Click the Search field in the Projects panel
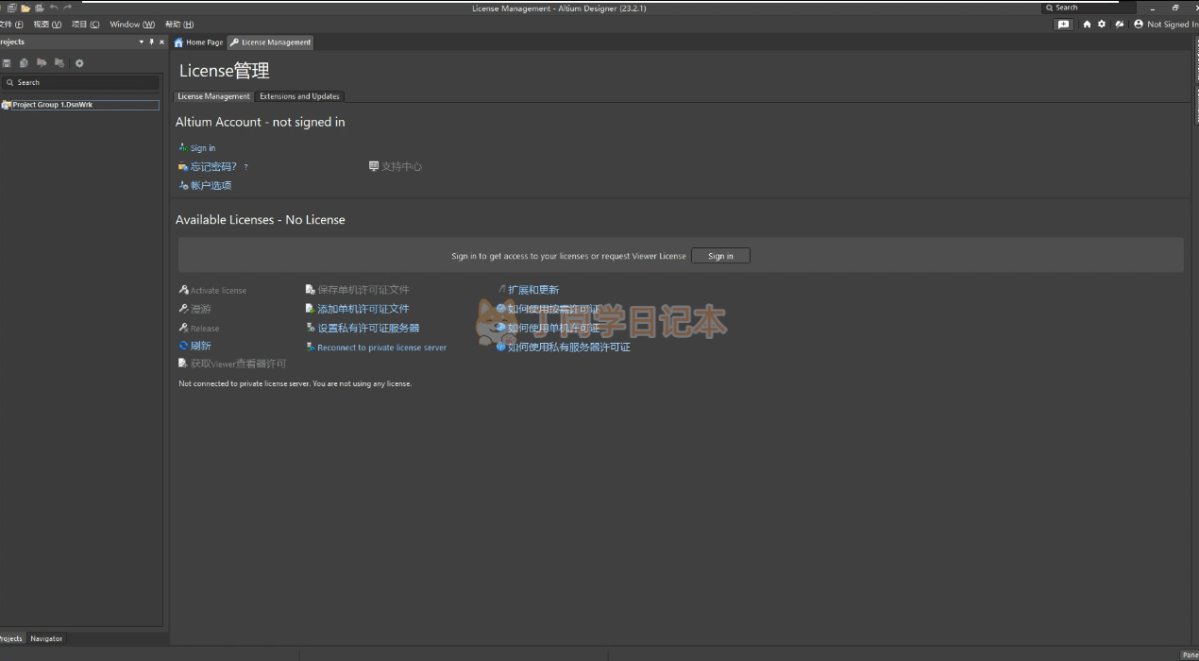This screenshot has width=1199, height=661. [x=81, y=83]
